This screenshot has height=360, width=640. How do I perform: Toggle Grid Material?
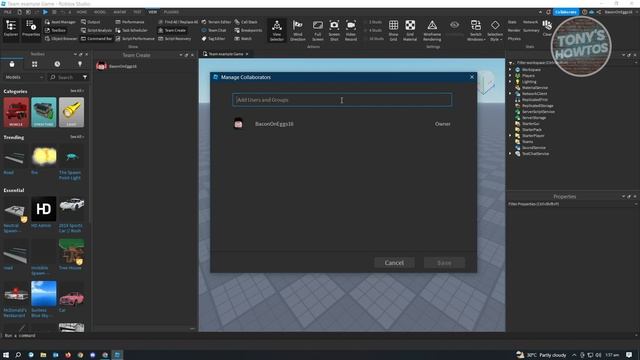[x=410, y=30]
